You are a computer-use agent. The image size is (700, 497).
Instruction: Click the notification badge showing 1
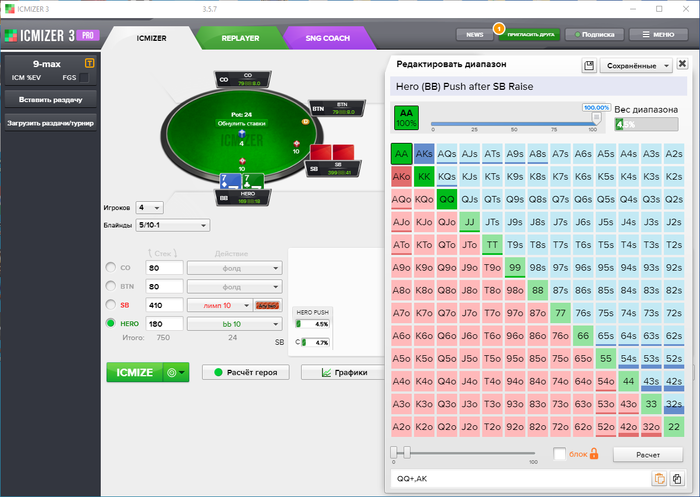click(x=499, y=29)
